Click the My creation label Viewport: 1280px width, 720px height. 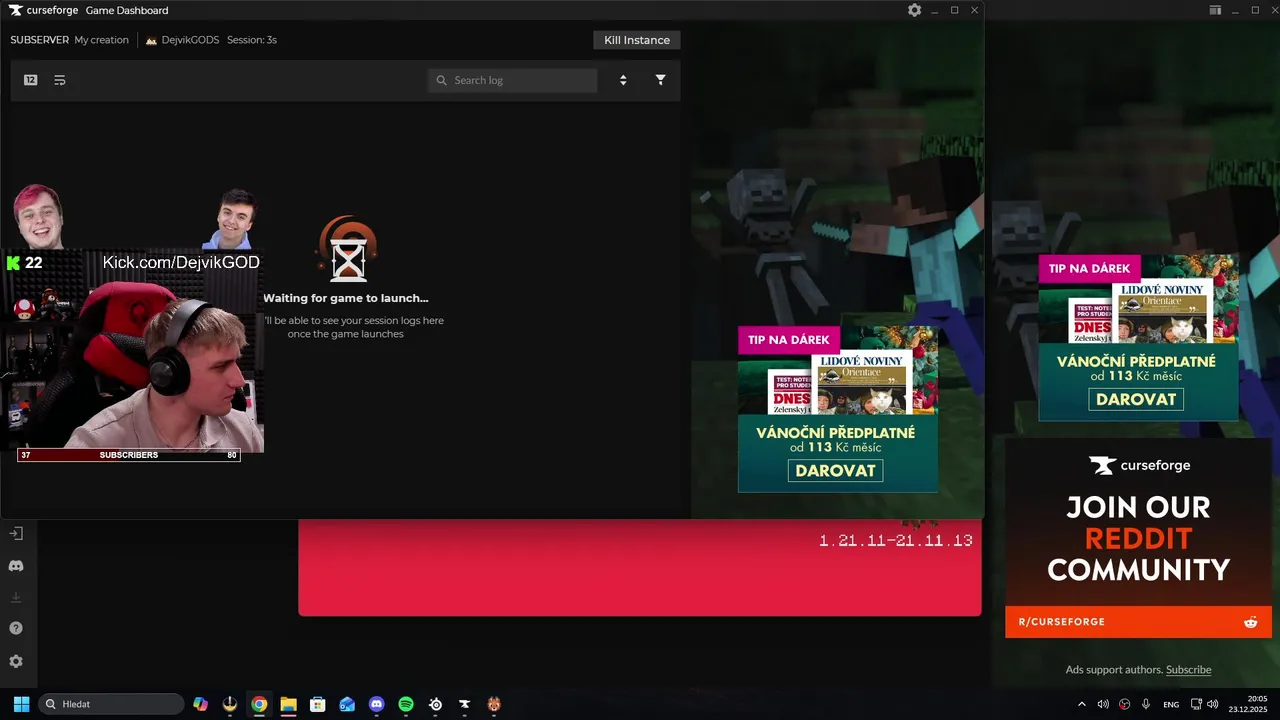click(102, 40)
